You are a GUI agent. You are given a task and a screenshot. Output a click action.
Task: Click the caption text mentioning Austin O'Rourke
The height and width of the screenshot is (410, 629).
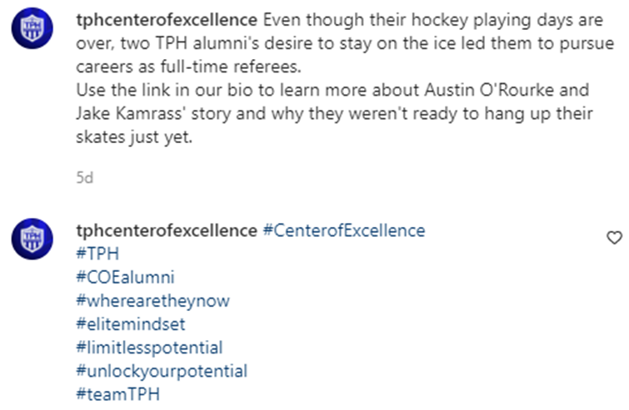pyautogui.click(x=333, y=90)
